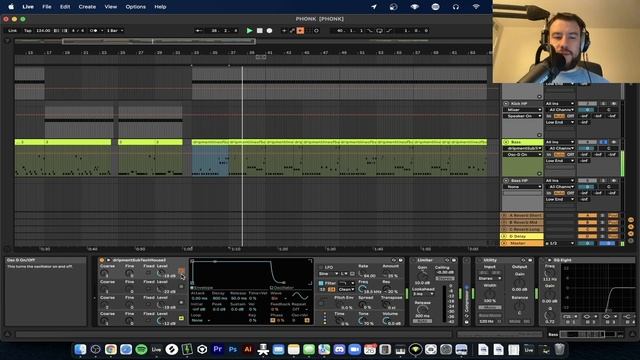Open the View menu
This screenshot has height=360, width=640.
coord(111,7)
